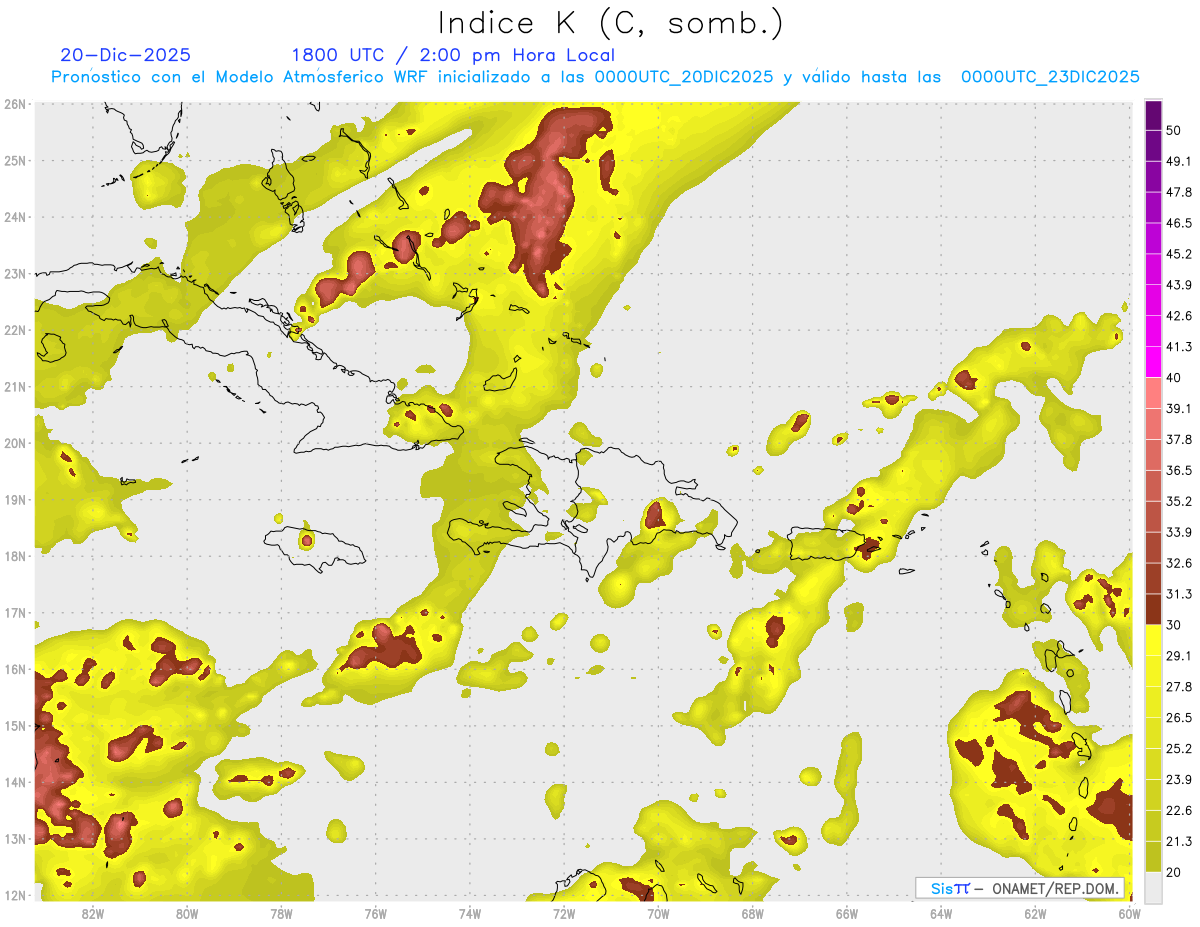Screen dimensions: 1200x927
Task: Click the dark purple colorbar swatch above 50
Action: pos(1153,115)
